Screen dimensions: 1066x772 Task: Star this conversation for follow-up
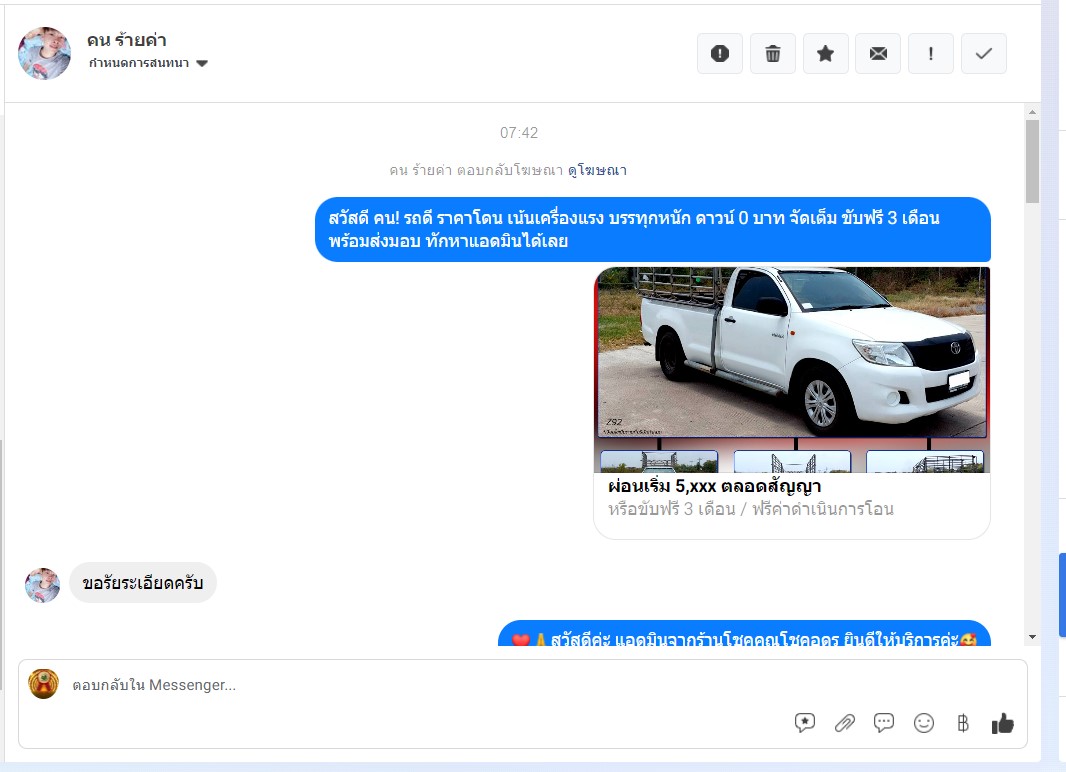point(826,54)
